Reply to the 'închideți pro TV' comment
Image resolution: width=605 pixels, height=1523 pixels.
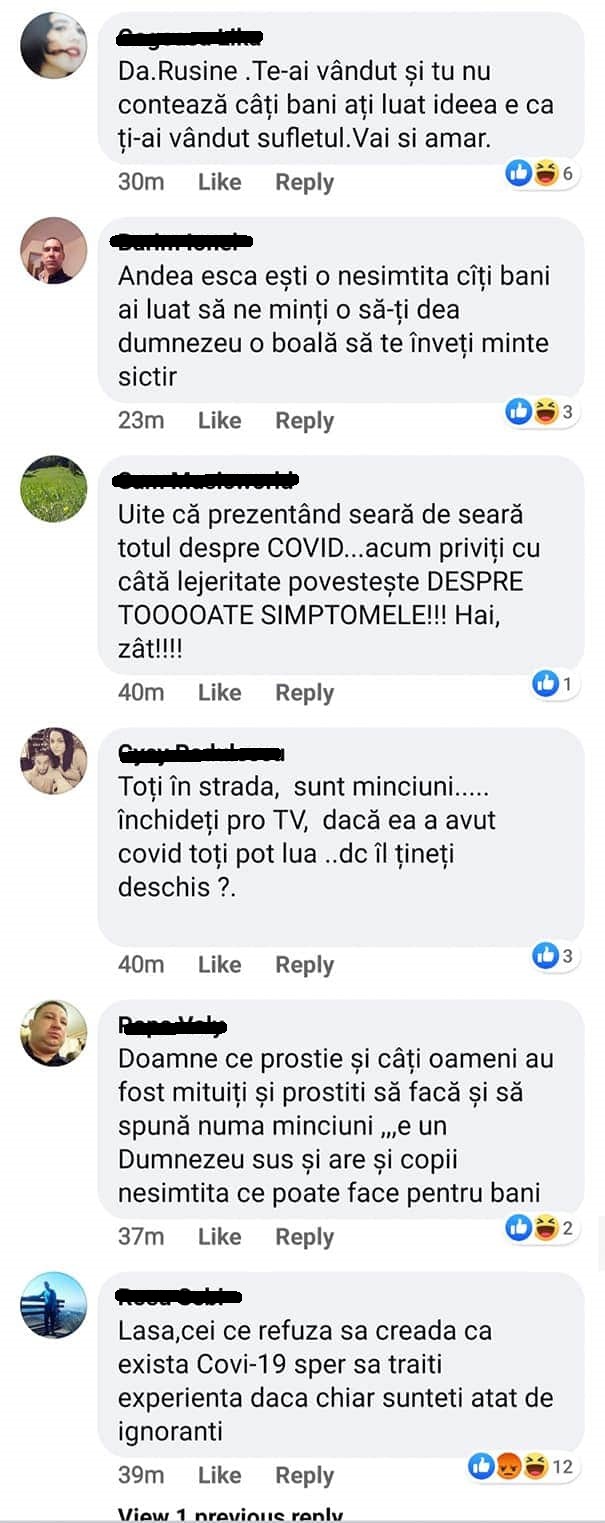(x=304, y=964)
